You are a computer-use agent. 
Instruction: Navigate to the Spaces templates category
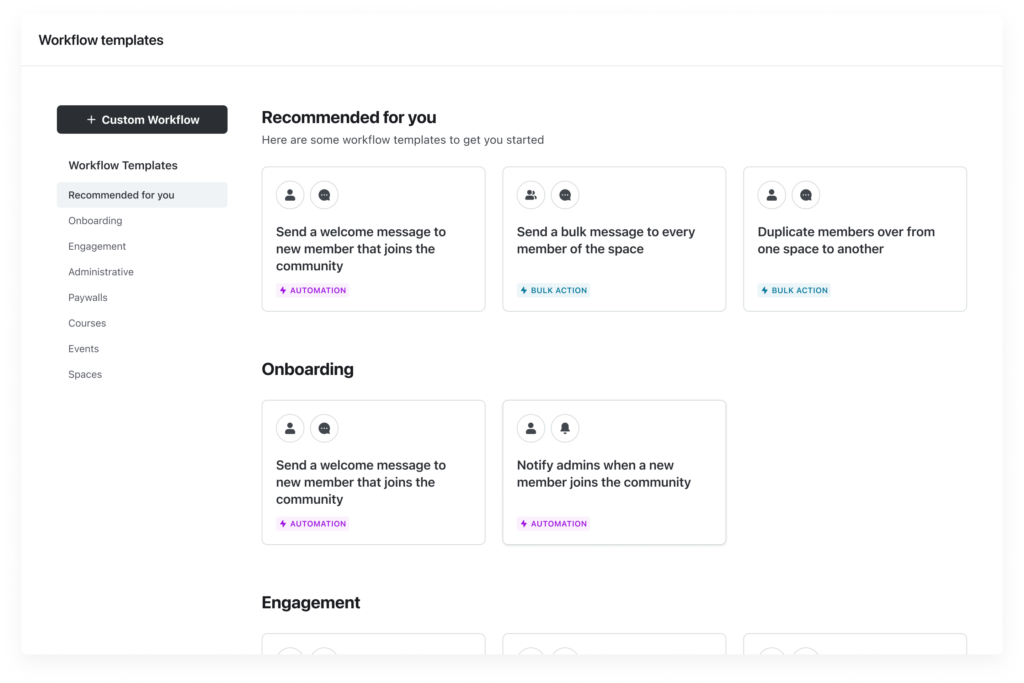click(85, 374)
